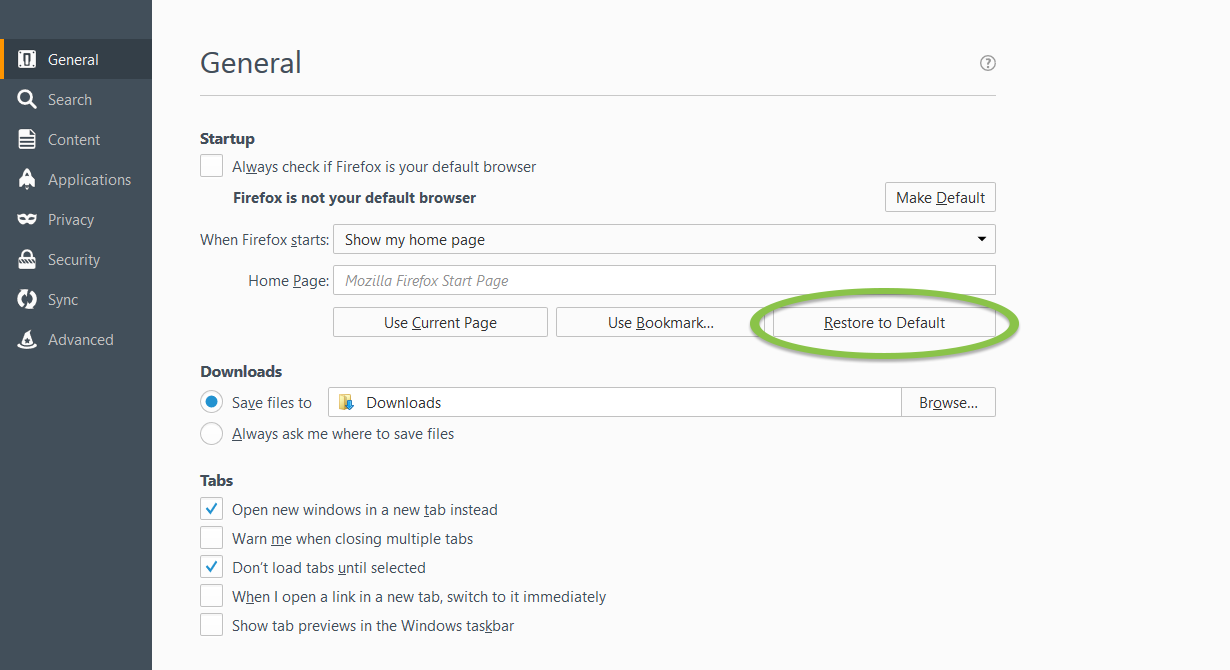The image size is (1230, 670).
Task: Uncheck don't load tabs until selected
Action: tap(211, 567)
